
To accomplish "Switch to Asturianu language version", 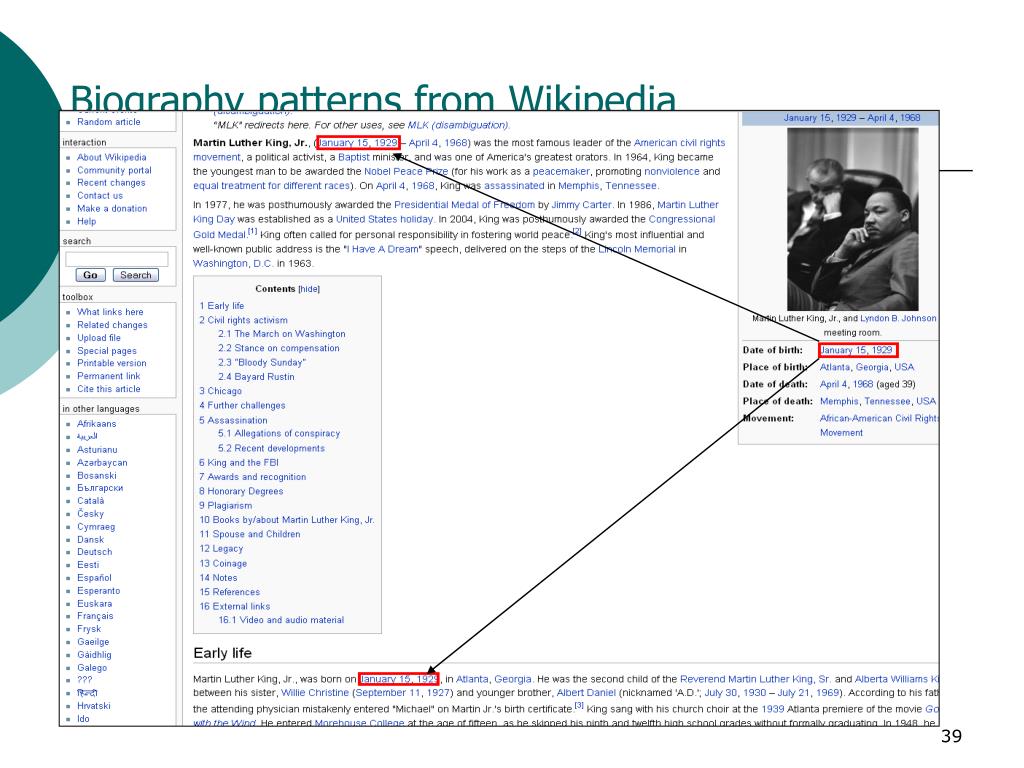I will pyautogui.click(x=97, y=450).
